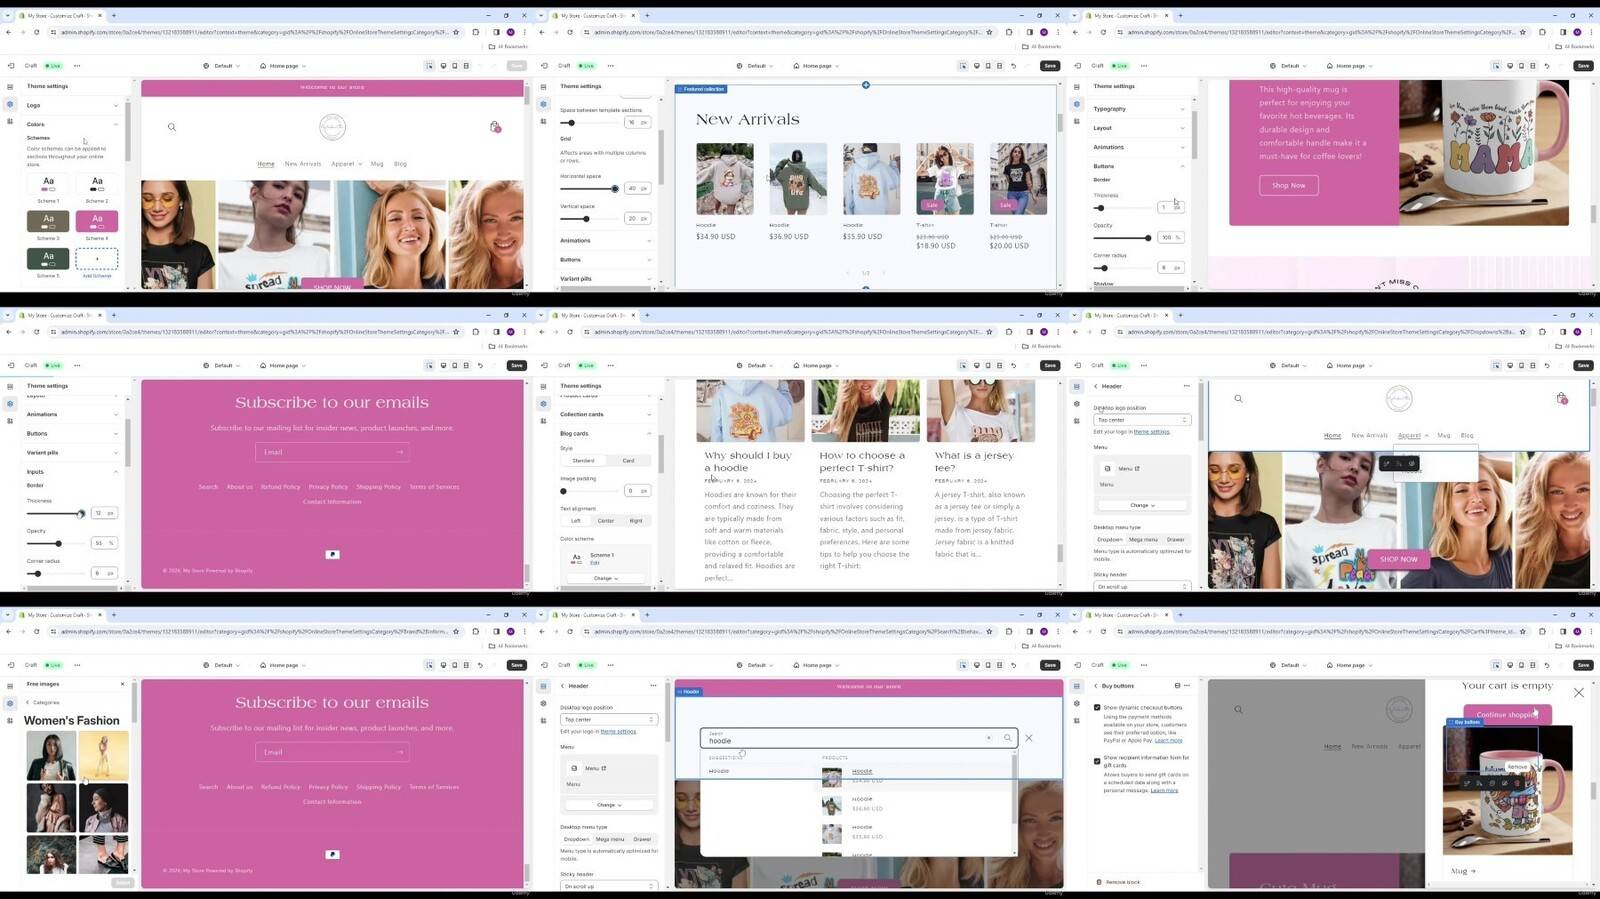Click email submit arrow in Inputs settings window
This screenshot has height=899, width=1600.
[399, 452]
